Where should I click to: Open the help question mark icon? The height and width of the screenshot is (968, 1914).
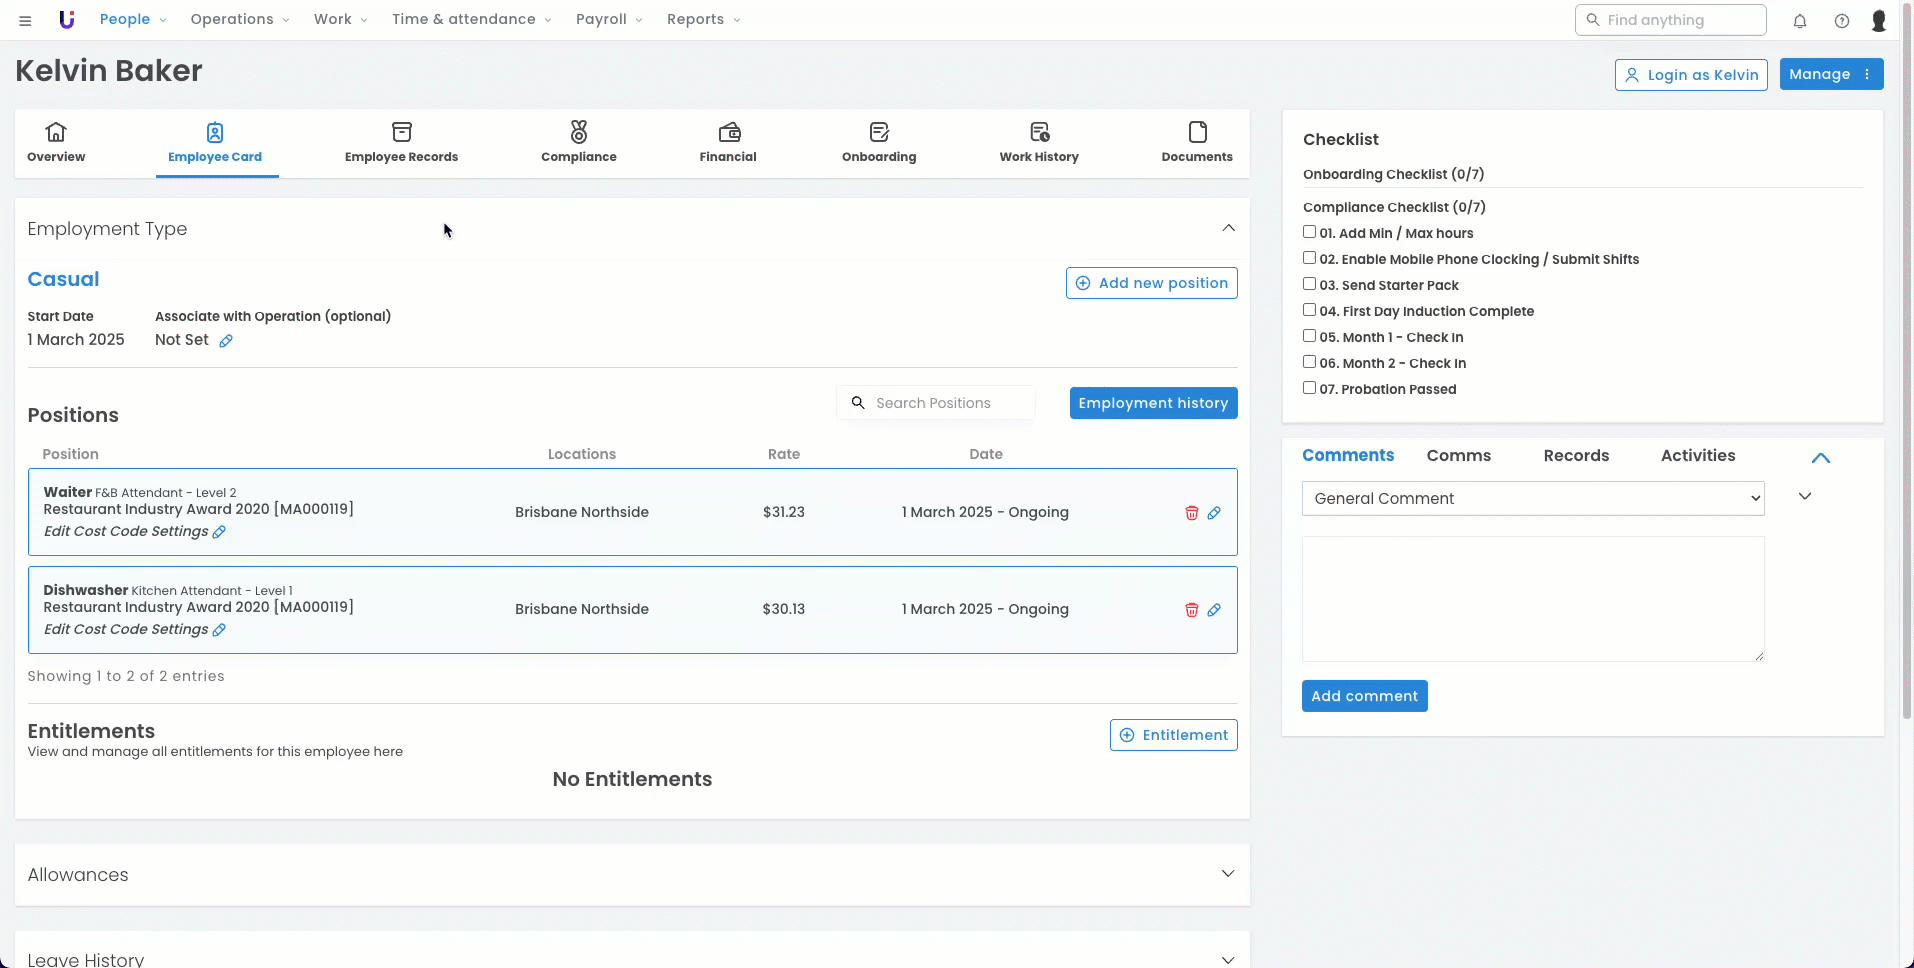(1841, 20)
